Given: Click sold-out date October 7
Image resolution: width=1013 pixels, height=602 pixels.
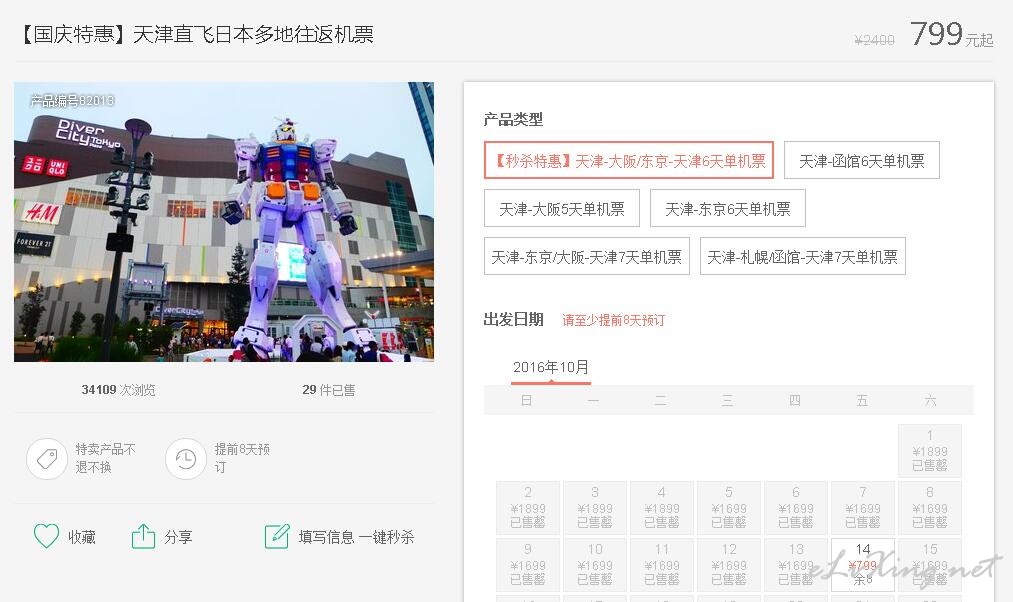Looking at the screenshot, I should pyautogui.click(x=862, y=508).
